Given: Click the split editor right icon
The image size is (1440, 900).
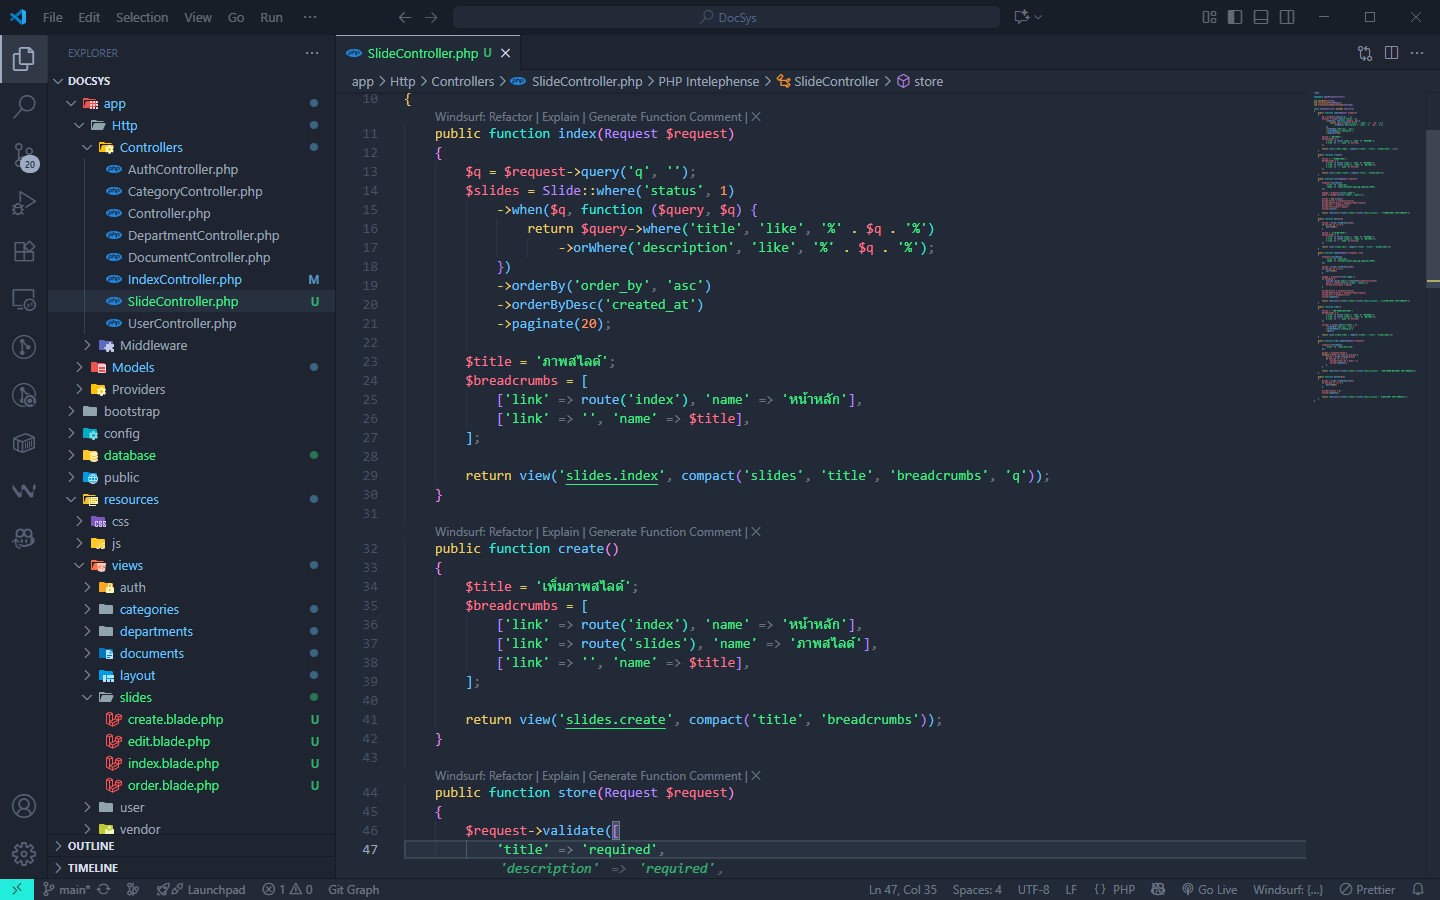Looking at the screenshot, I should point(1391,53).
